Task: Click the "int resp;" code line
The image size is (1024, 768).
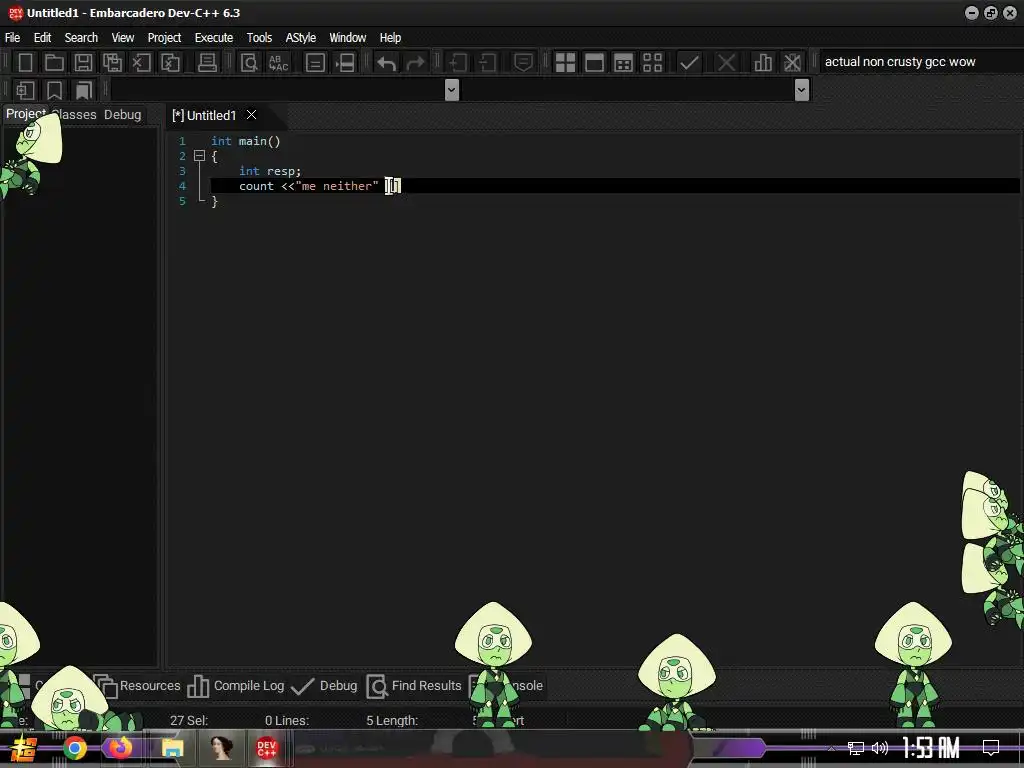Action: click(x=270, y=171)
